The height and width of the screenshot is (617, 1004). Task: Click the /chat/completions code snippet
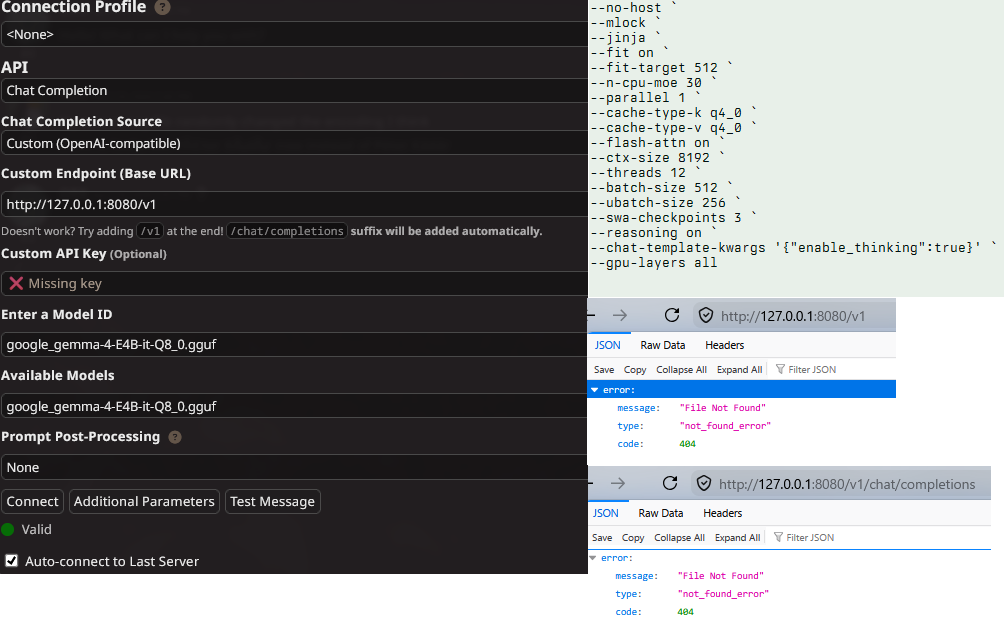287,231
